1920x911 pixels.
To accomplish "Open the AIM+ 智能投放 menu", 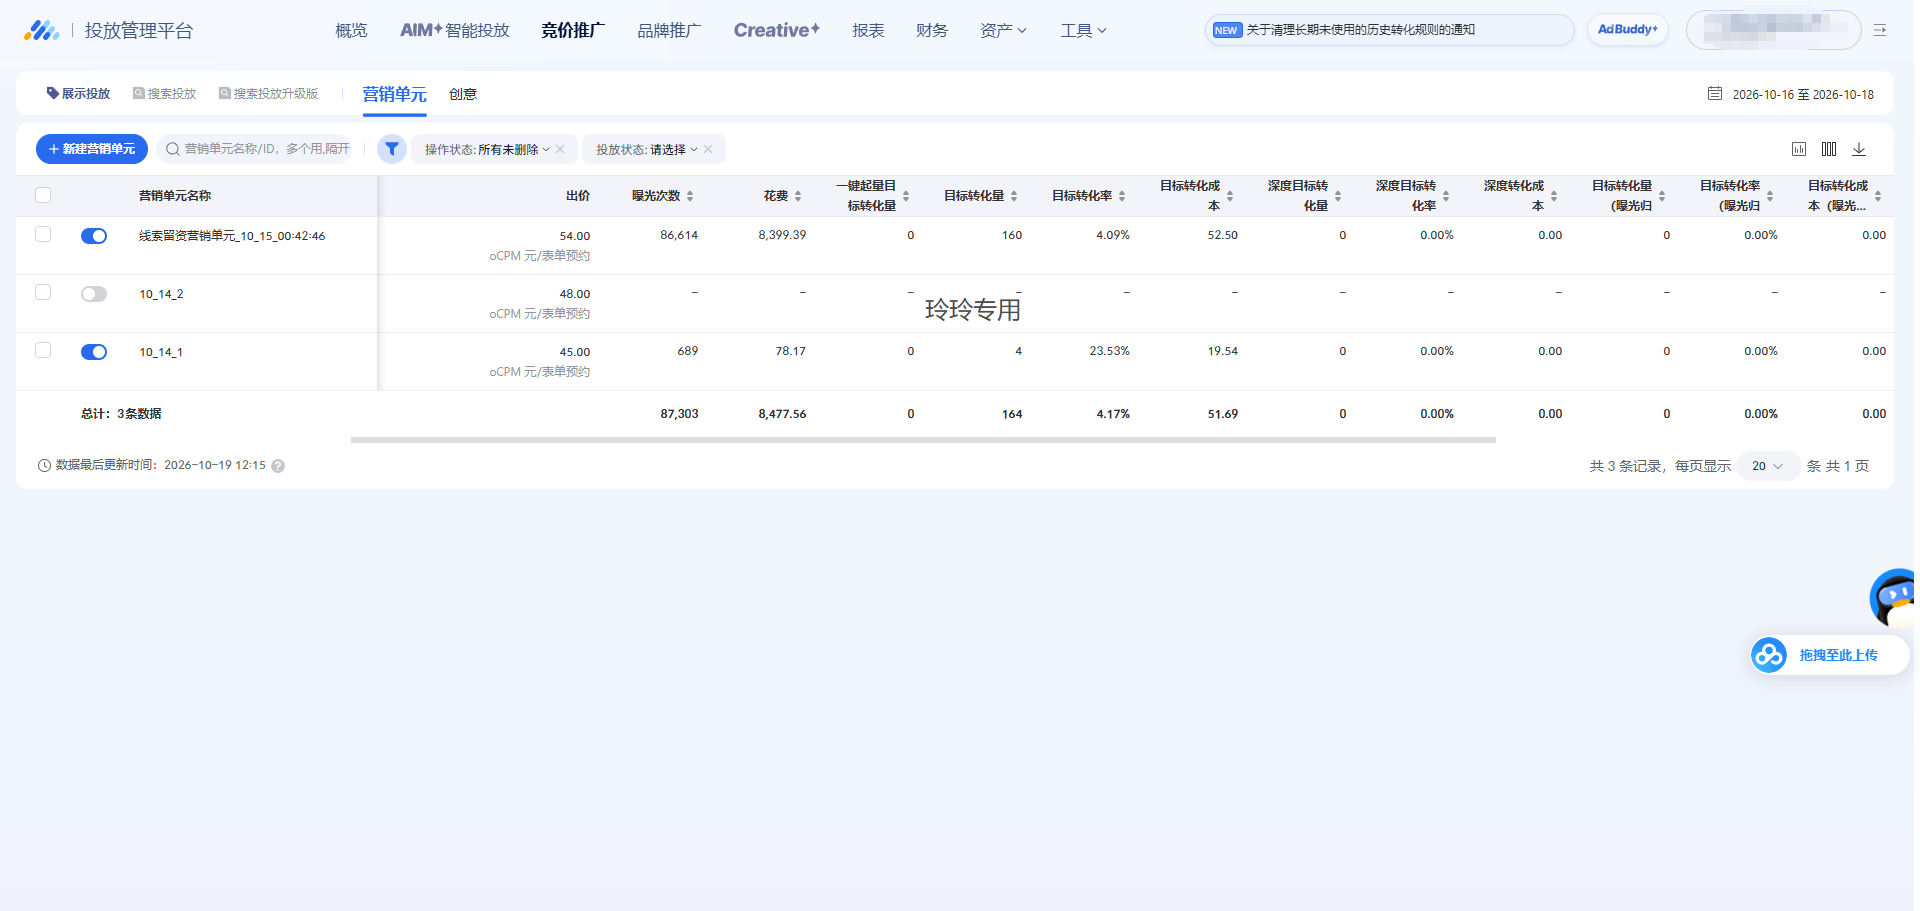I will pos(455,31).
